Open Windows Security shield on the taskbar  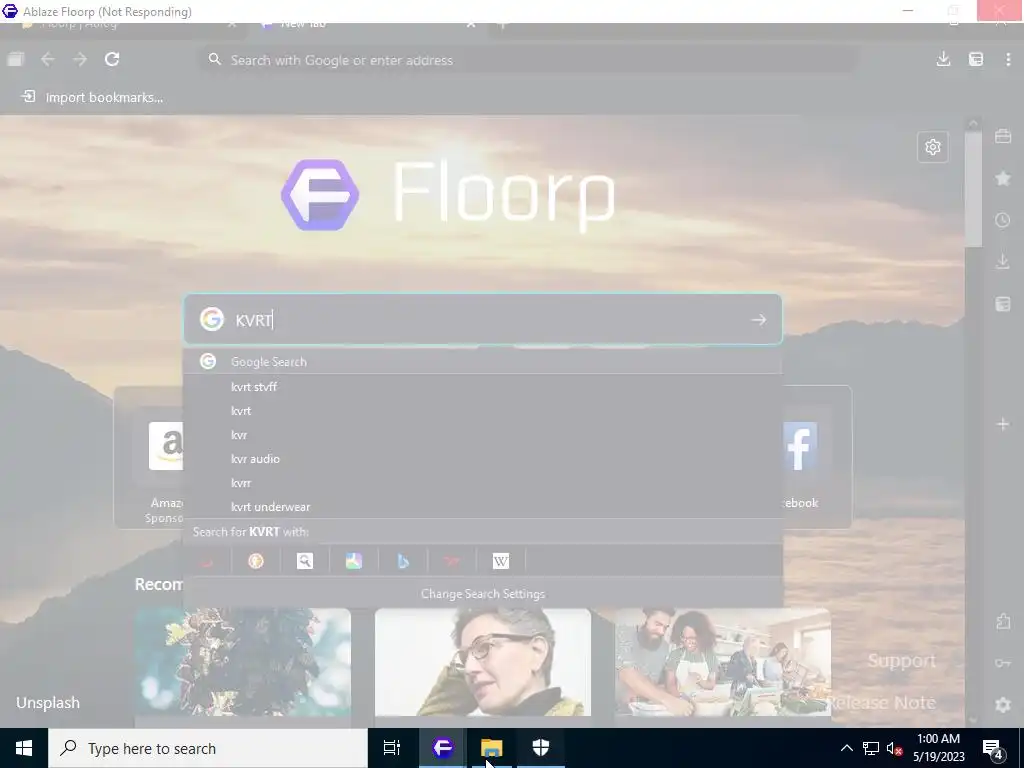[541, 748]
